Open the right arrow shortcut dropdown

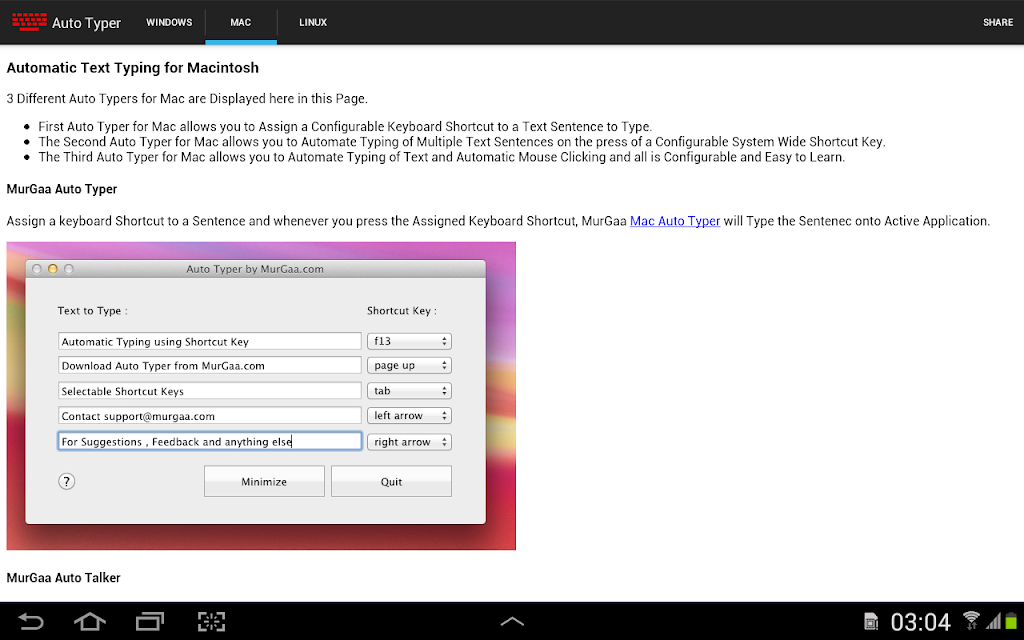click(x=409, y=441)
